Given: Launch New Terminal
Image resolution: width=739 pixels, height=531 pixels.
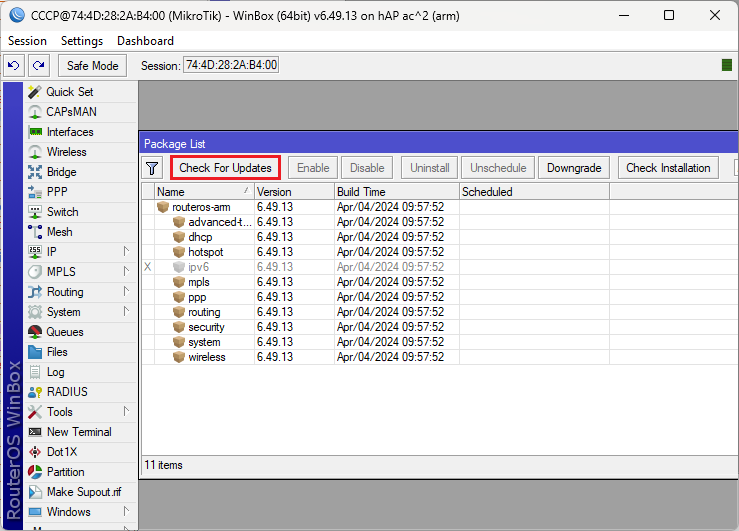Looking at the screenshot, I should (80, 432).
